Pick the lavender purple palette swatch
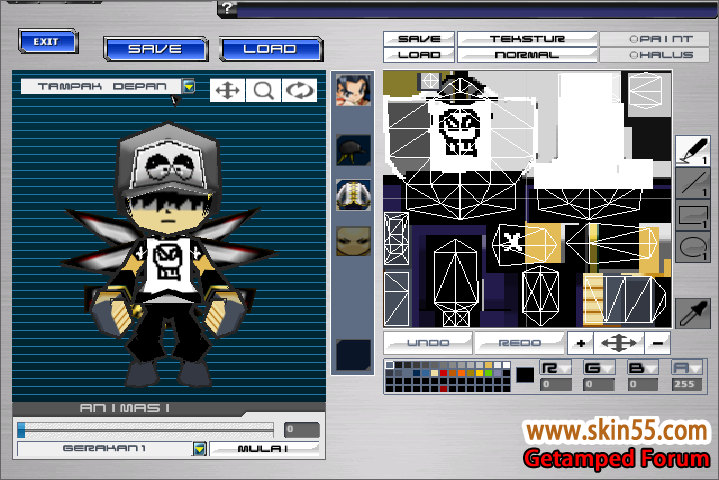 (498, 373)
